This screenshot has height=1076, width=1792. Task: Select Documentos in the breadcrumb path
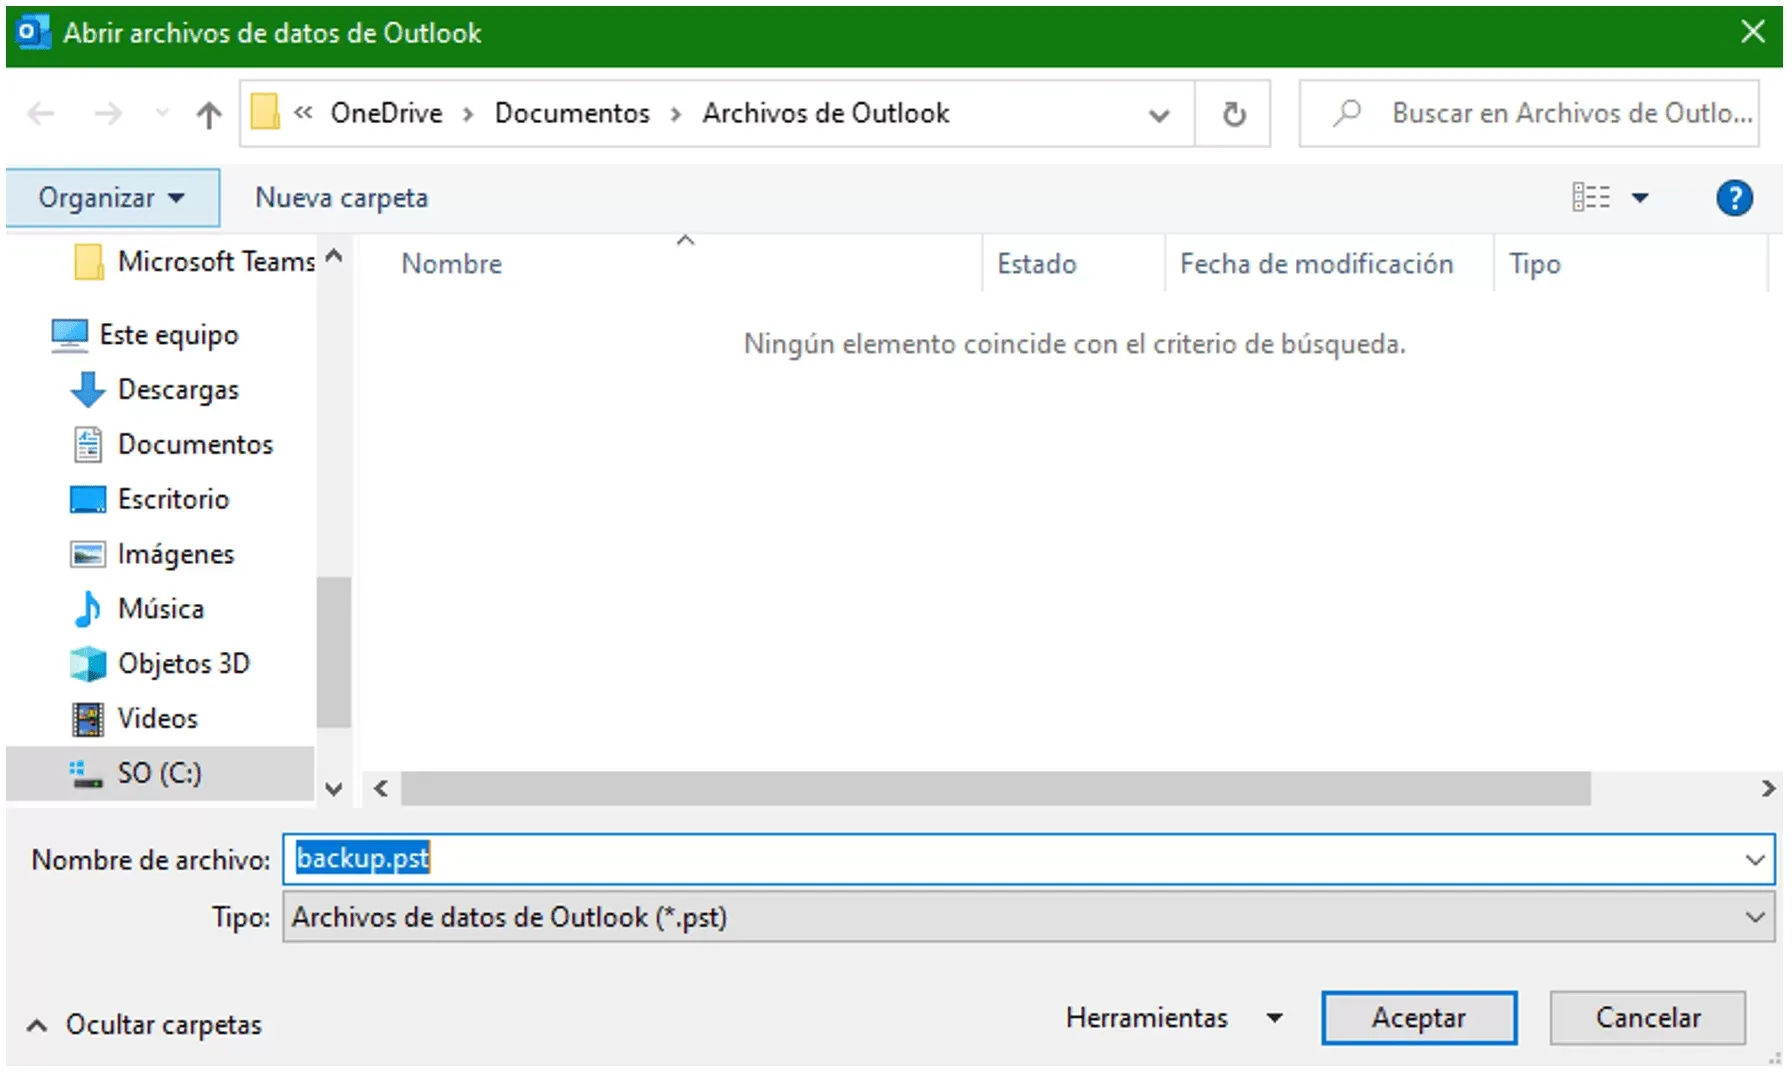tap(572, 113)
